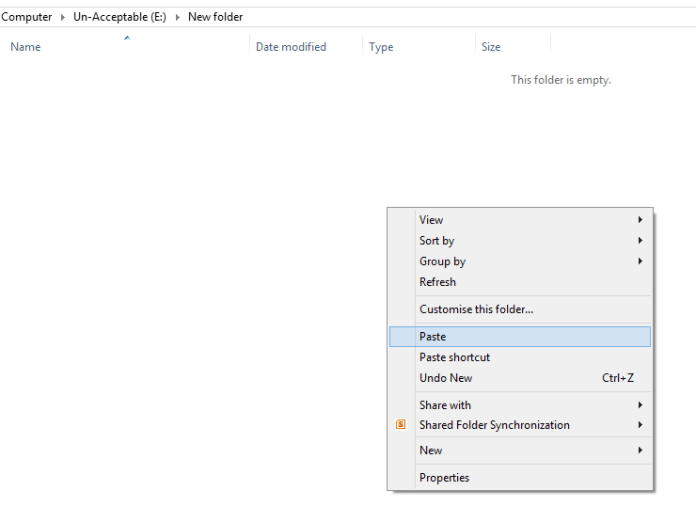Open Properties from the context menu

click(x=444, y=478)
